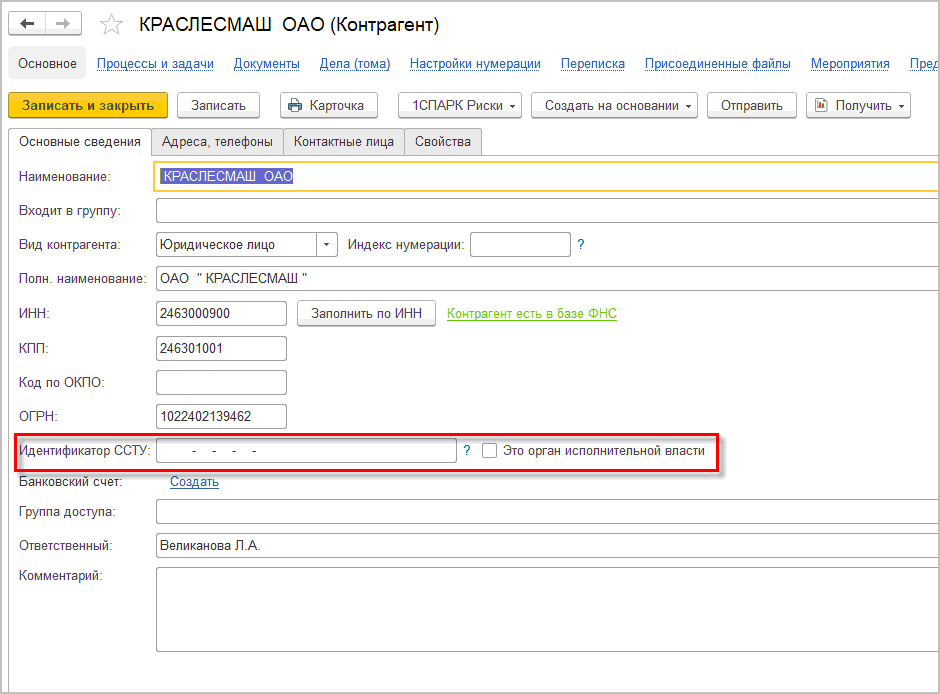Viewport: 940px width, 694px height.
Task: Enable Это орган исполнительной власти
Action: pos(489,450)
